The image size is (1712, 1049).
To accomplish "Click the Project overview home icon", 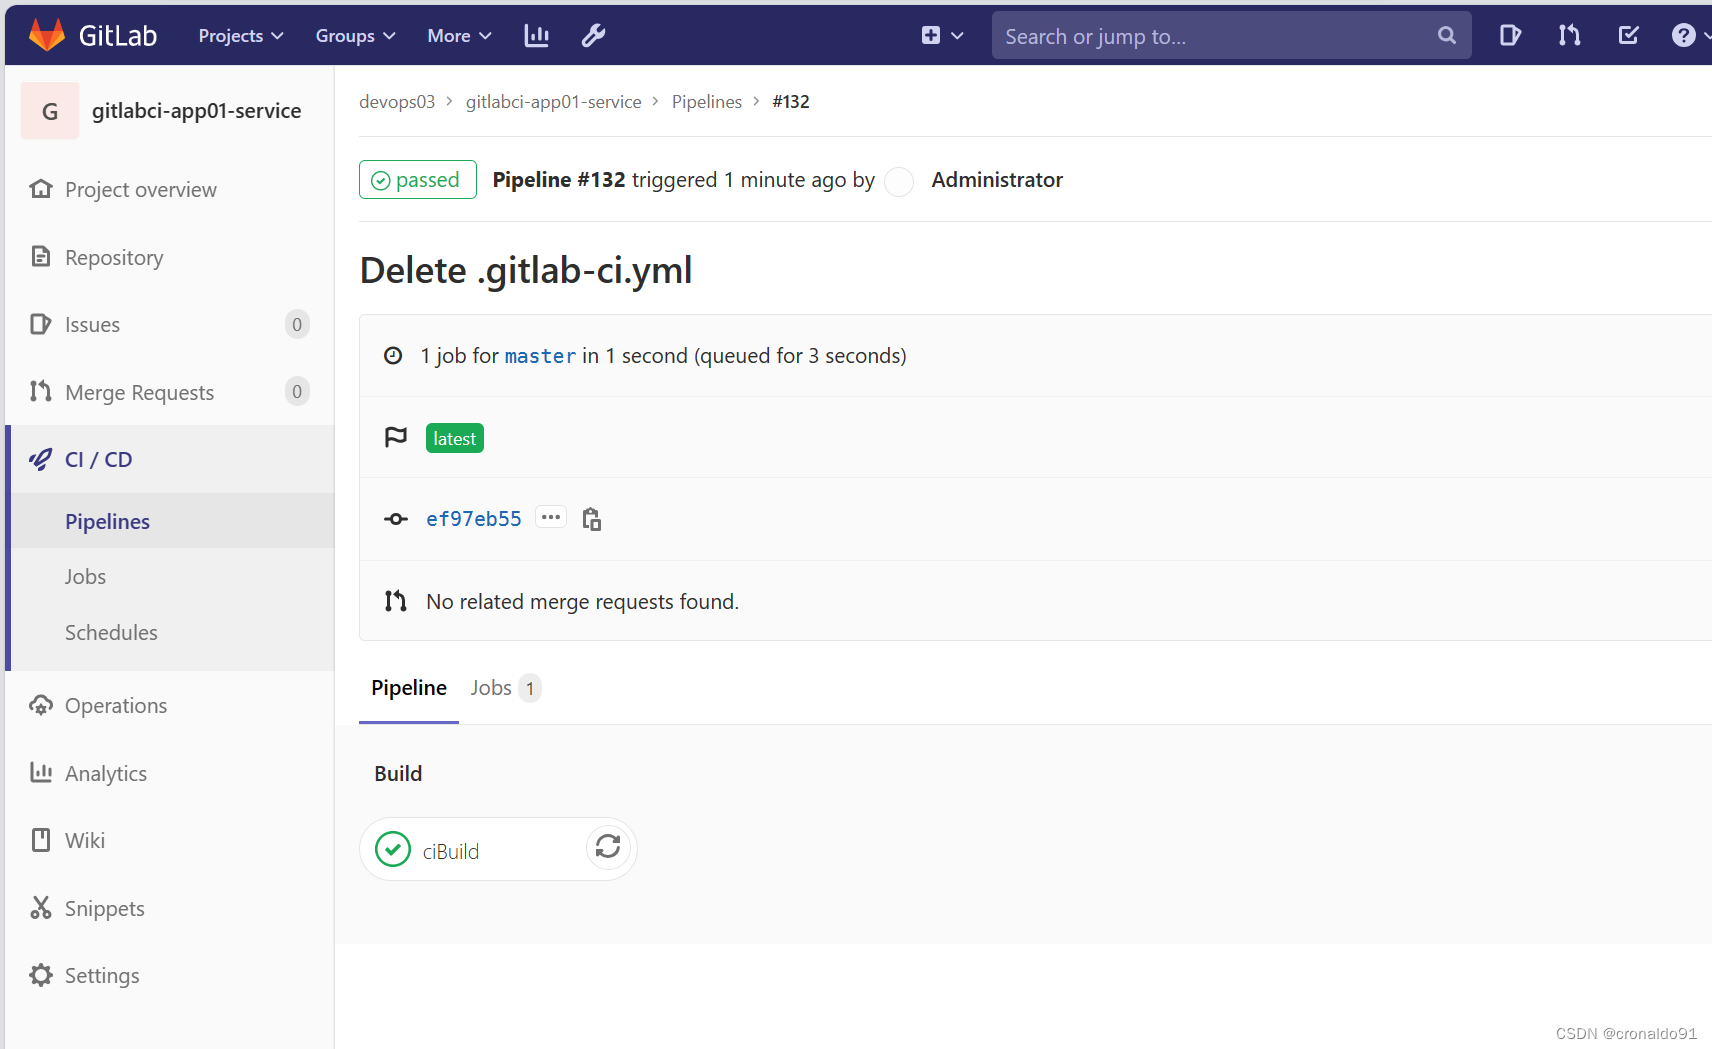I will tap(41, 189).
